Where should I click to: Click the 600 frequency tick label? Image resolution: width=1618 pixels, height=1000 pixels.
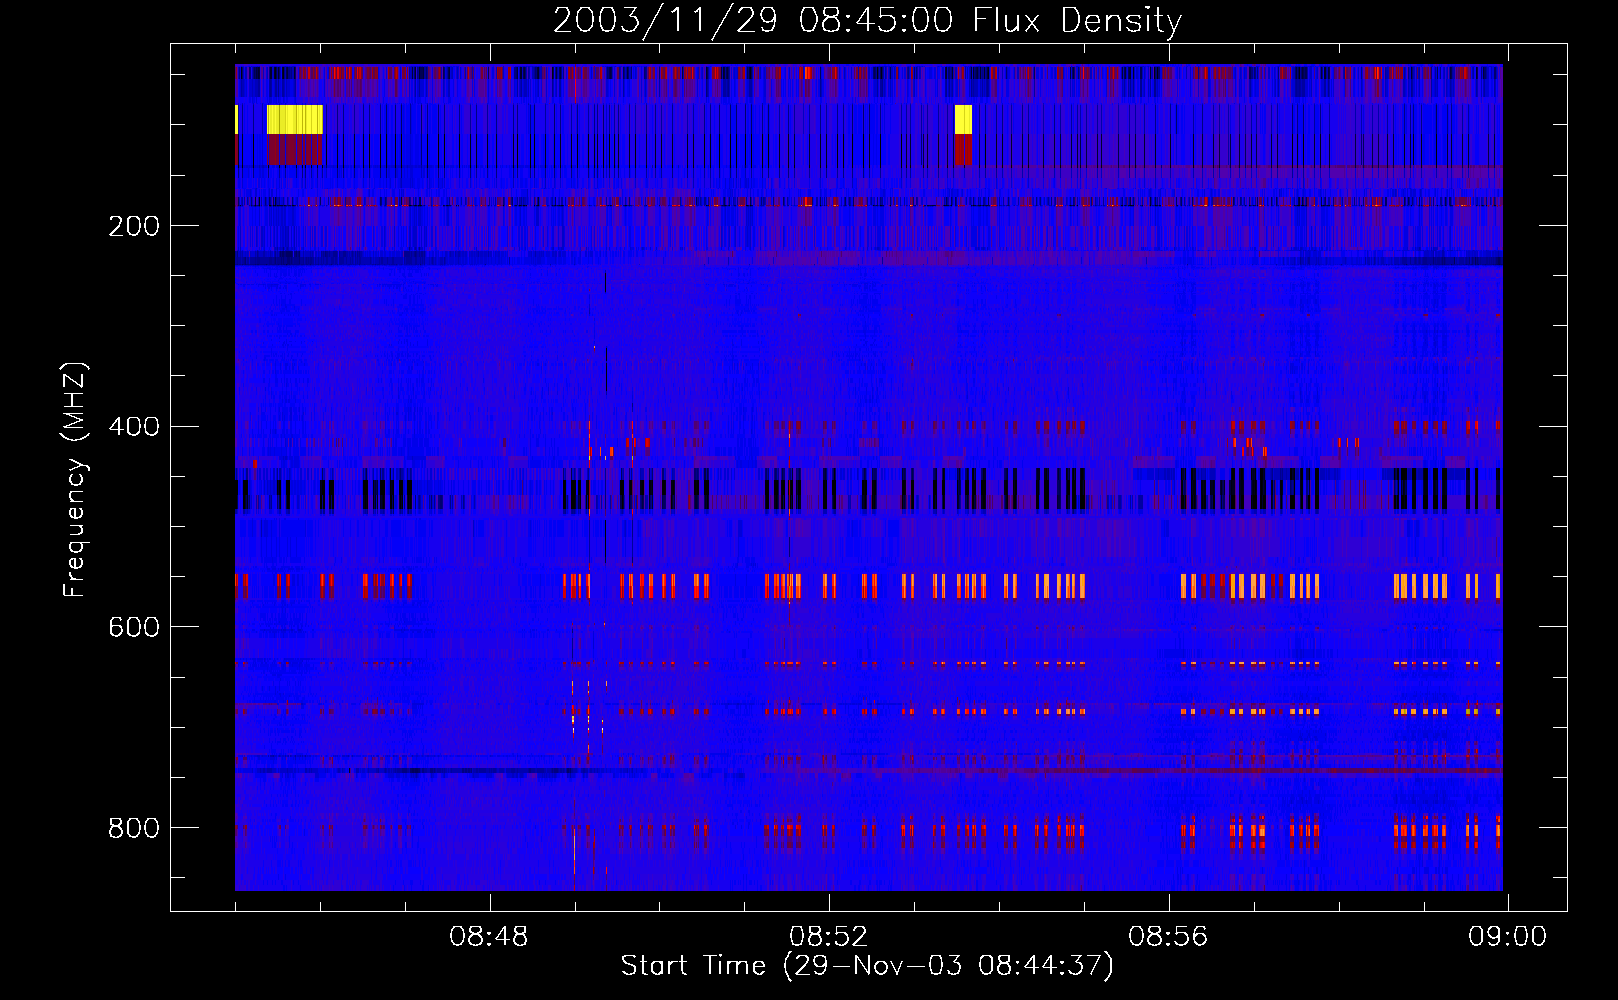point(134,627)
